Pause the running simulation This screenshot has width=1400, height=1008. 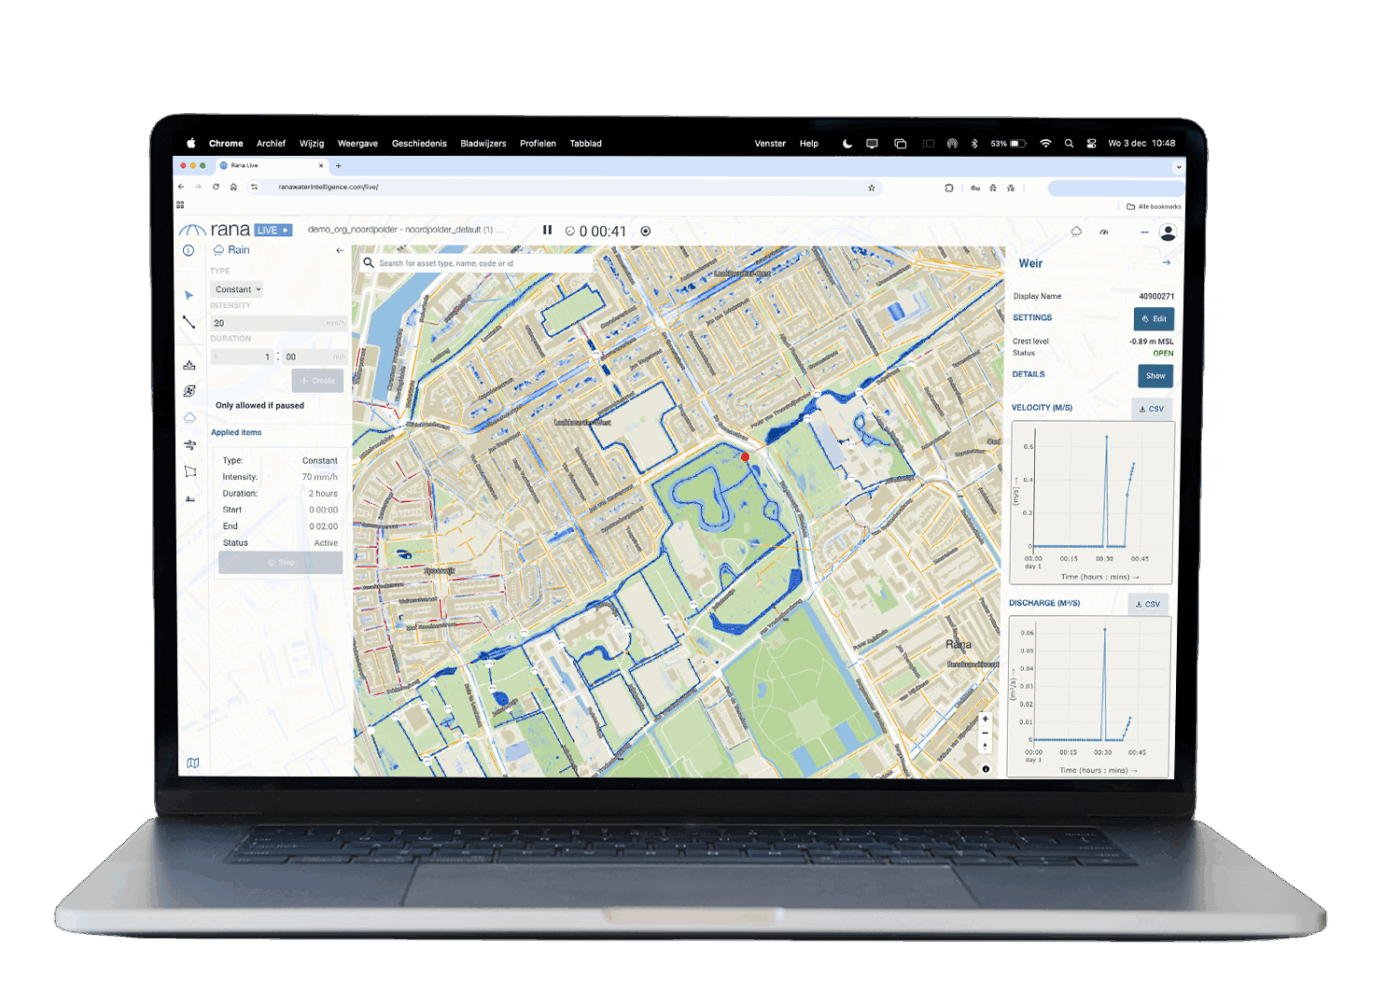coord(547,230)
